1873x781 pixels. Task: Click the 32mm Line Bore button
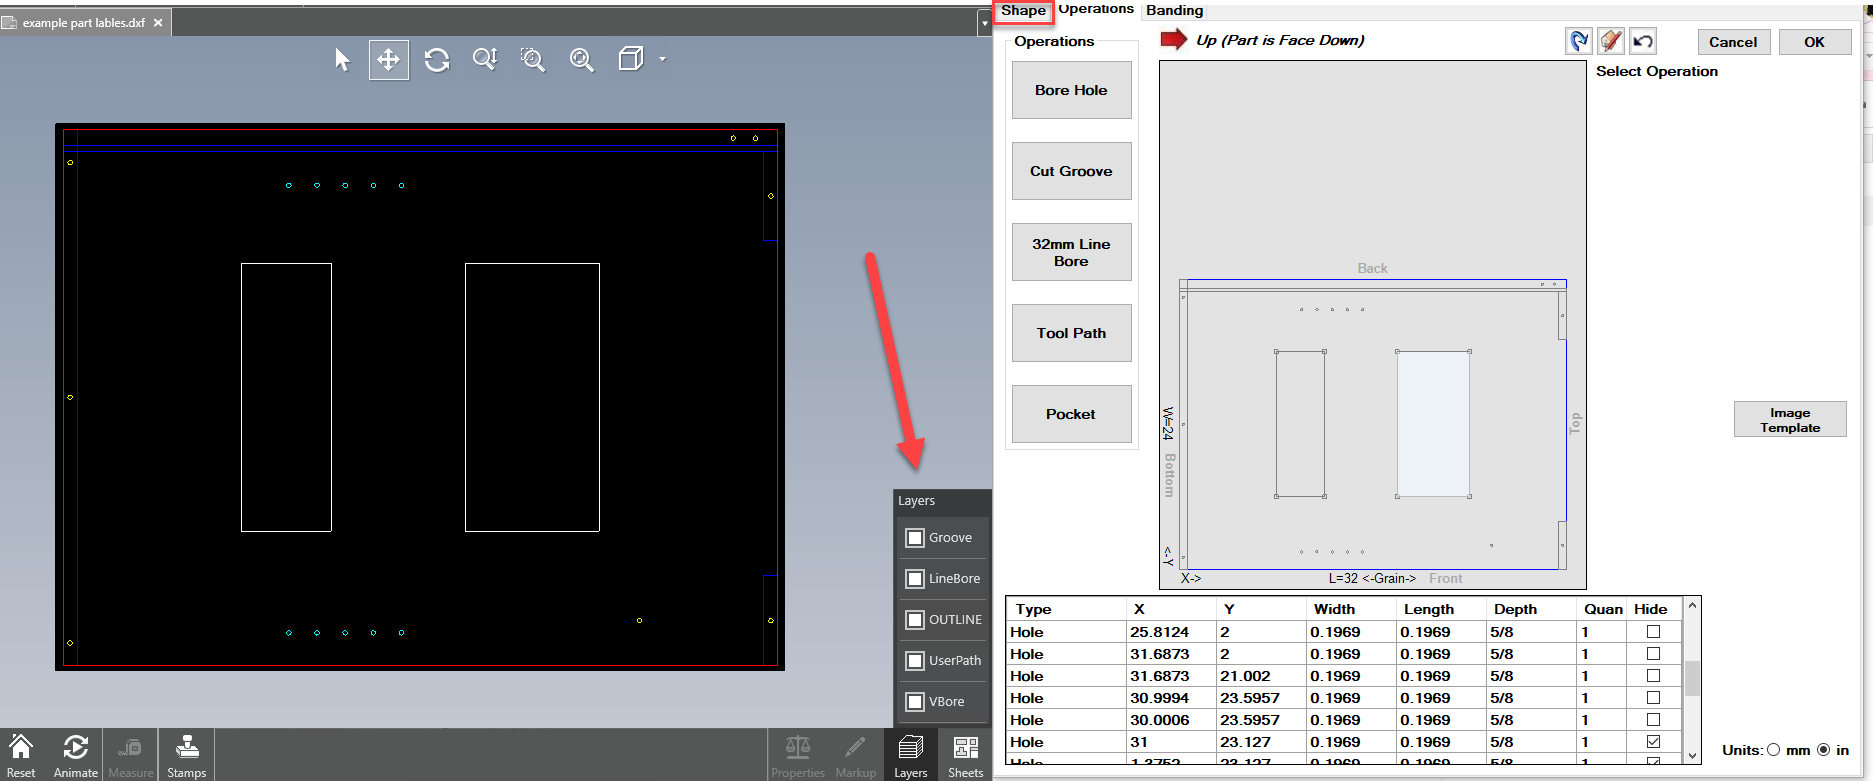1071,252
